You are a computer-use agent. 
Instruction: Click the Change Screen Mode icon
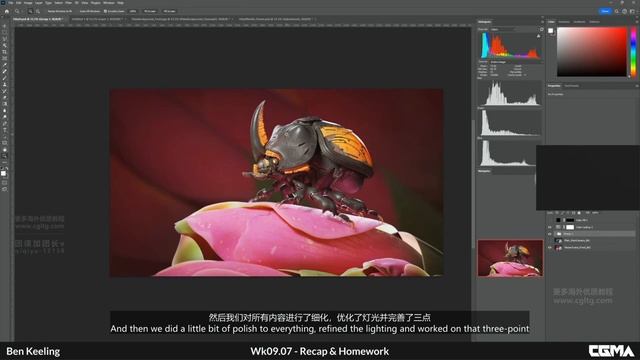(4, 189)
